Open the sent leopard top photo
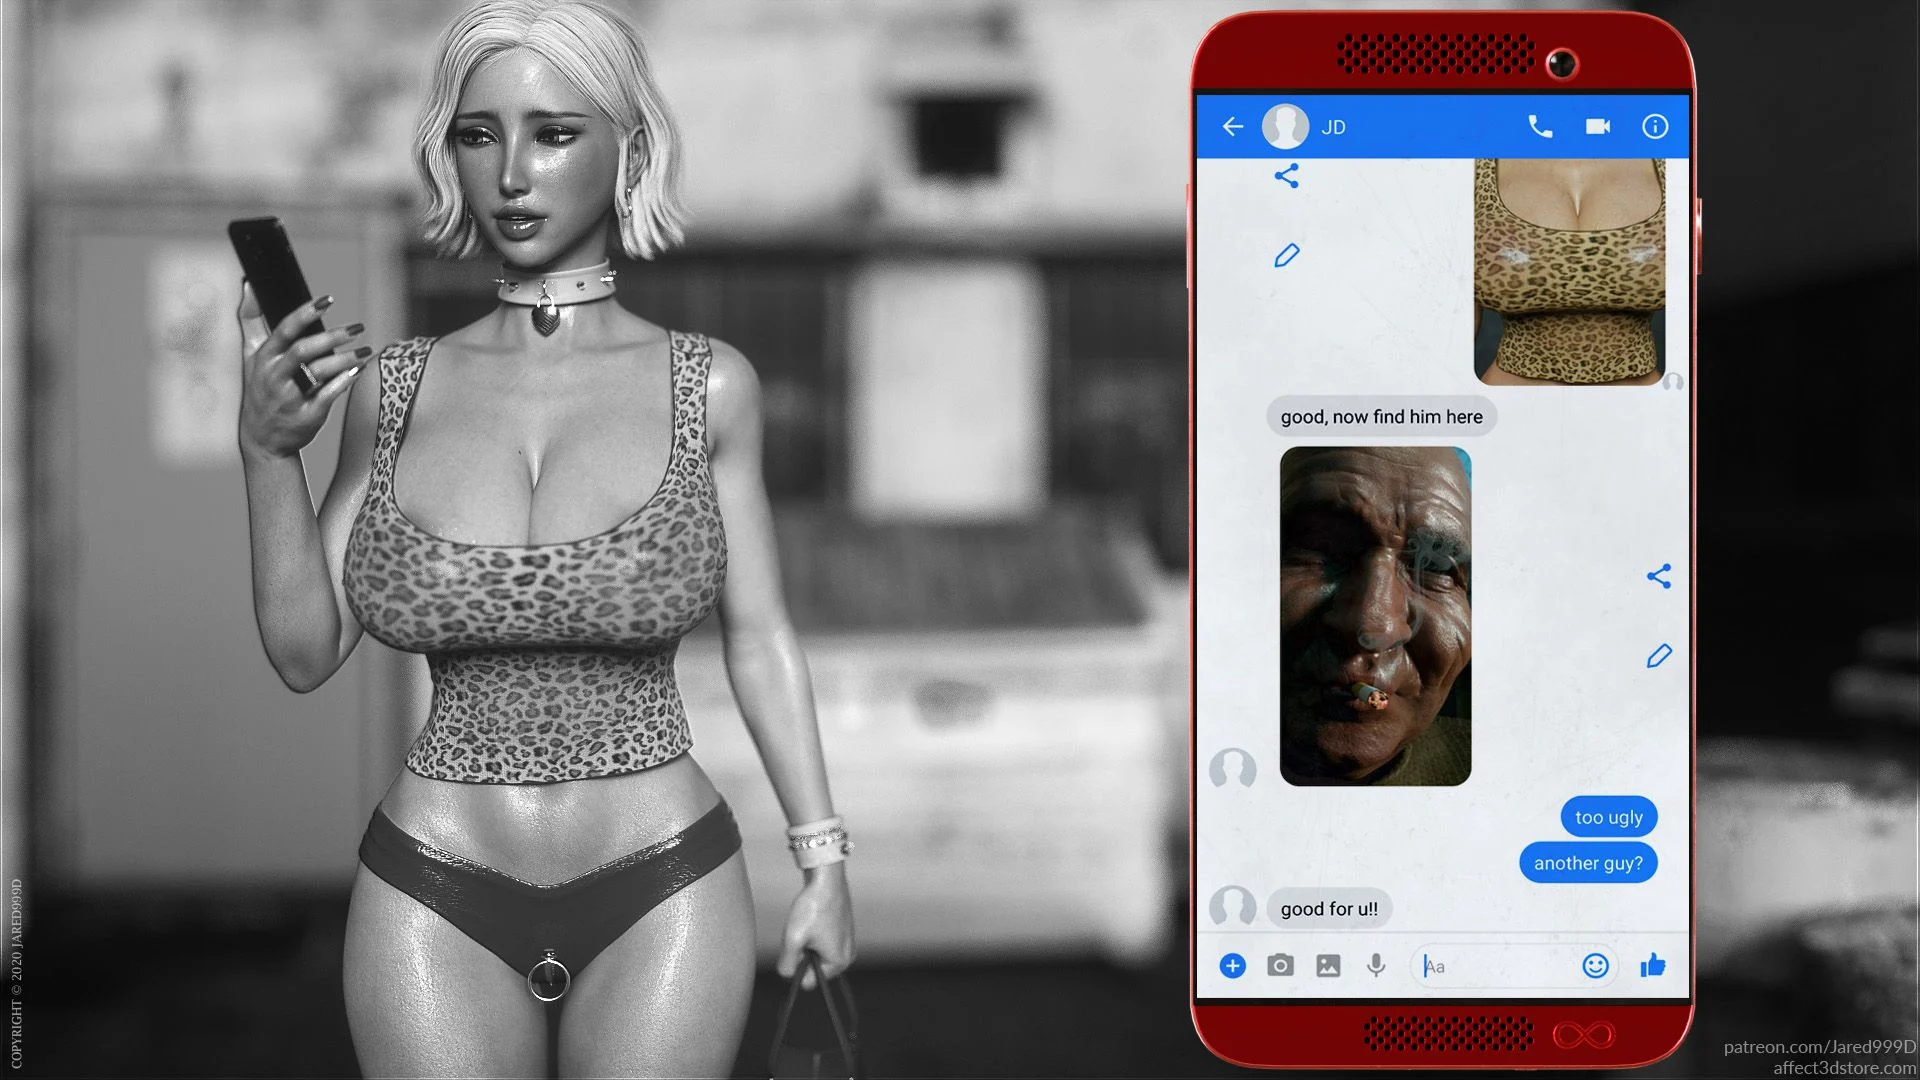This screenshot has height=1080, width=1920. click(1569, 272)
